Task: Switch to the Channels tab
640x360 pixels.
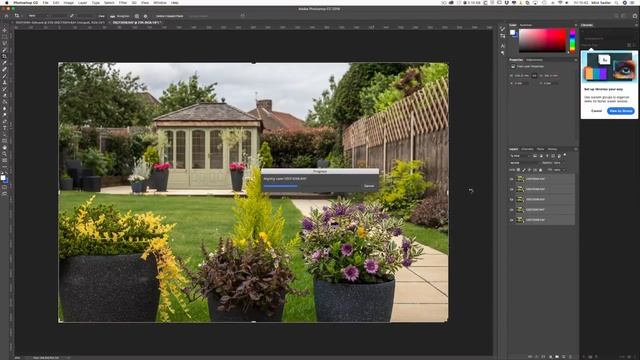Action: pos(527,149)
